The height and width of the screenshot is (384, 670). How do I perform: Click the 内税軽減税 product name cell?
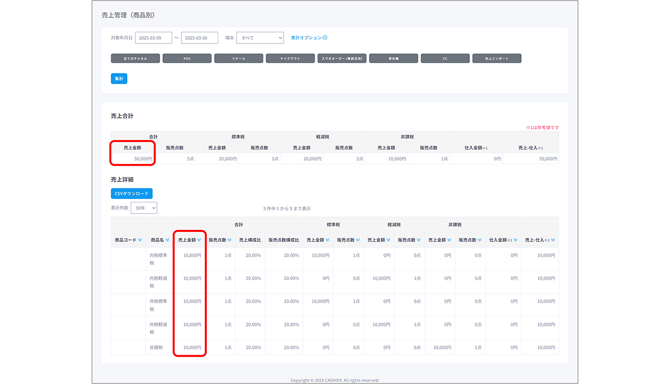159,282
